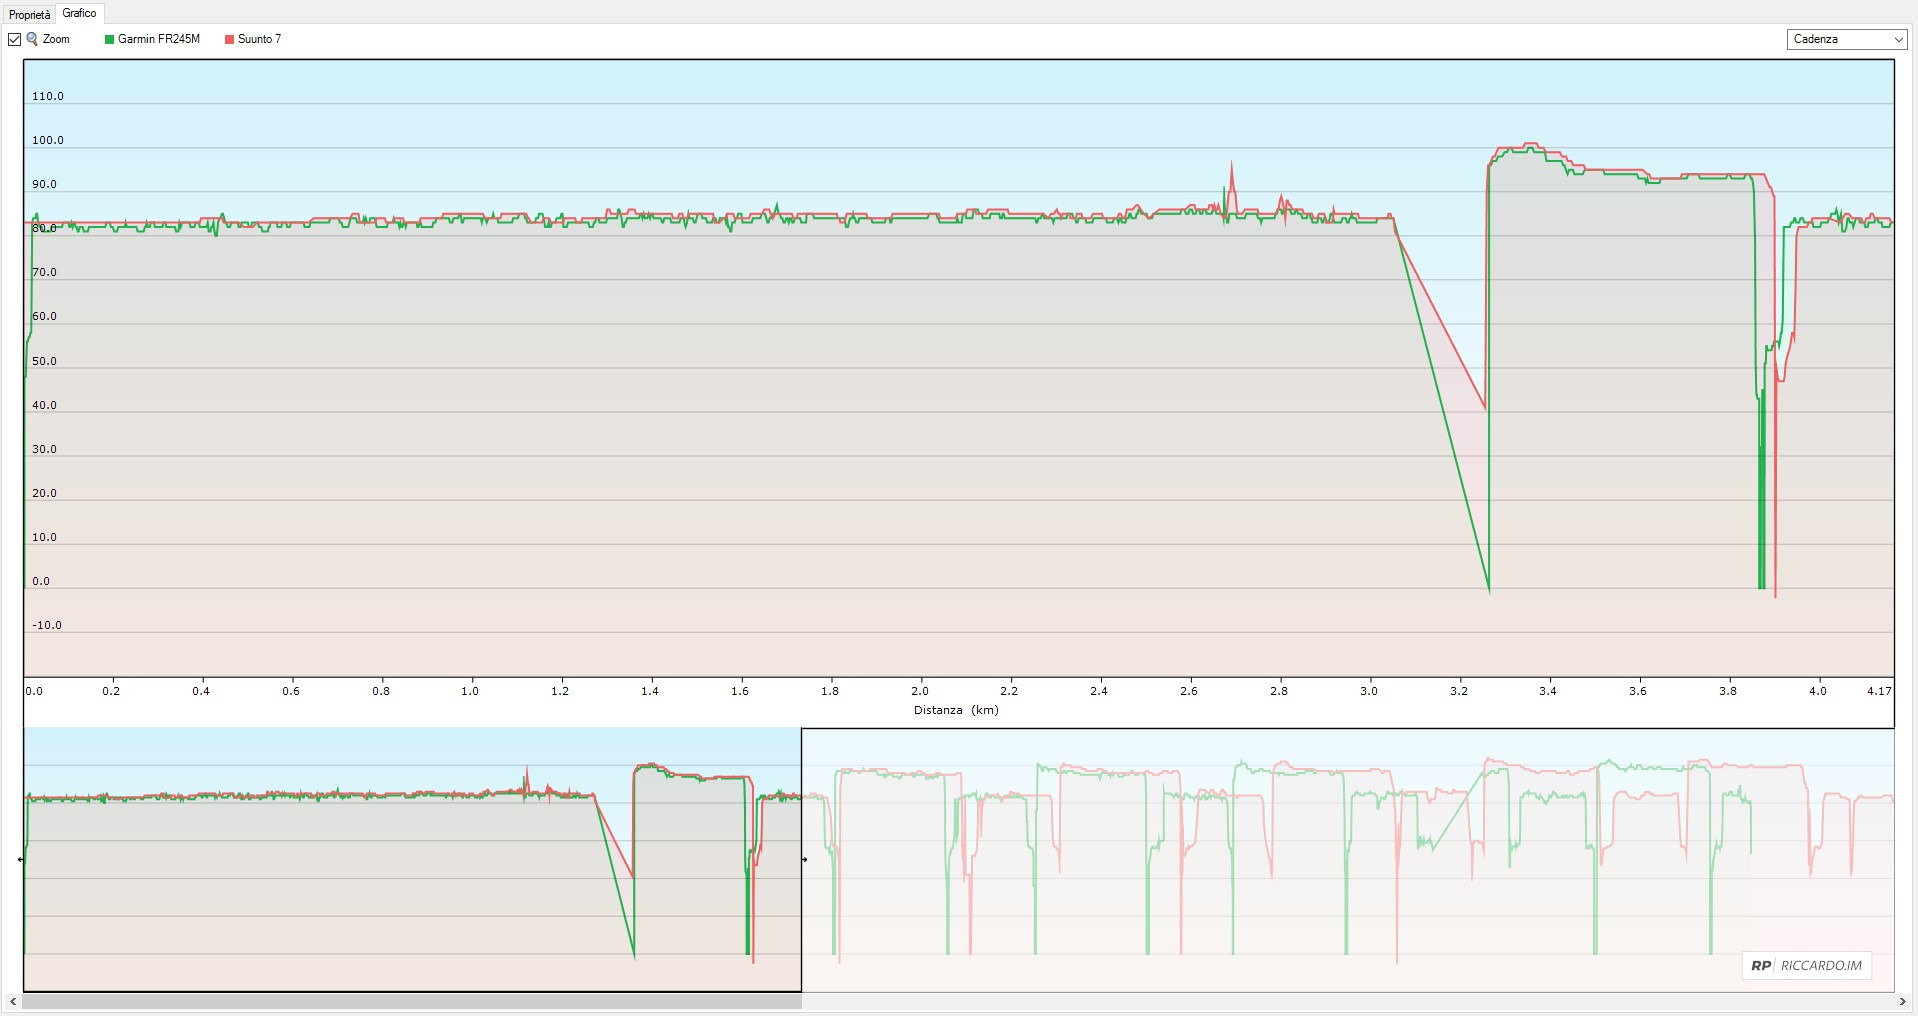Toggle the checkbox next to the magnifier icon

[x=15, y=39]
